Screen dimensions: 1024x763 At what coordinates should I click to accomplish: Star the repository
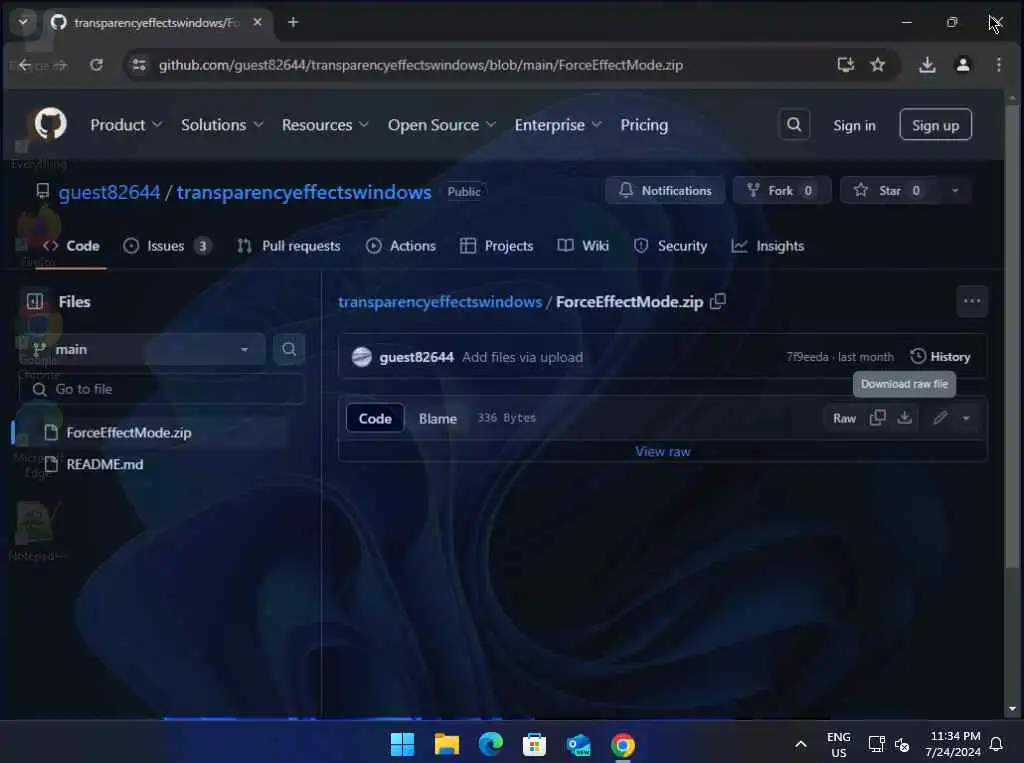pos(890,191)
